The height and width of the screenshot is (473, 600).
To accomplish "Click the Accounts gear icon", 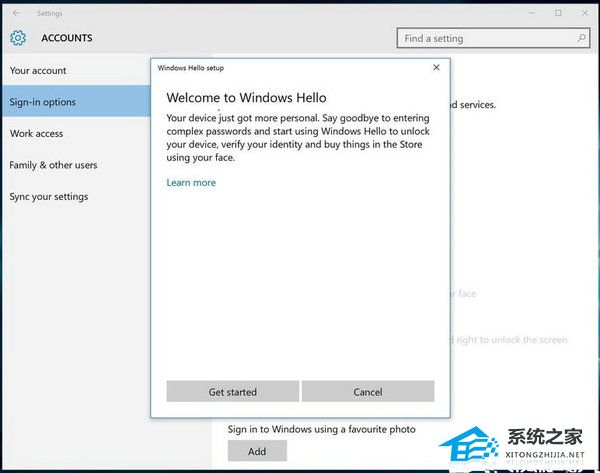I will coord(18,38).
